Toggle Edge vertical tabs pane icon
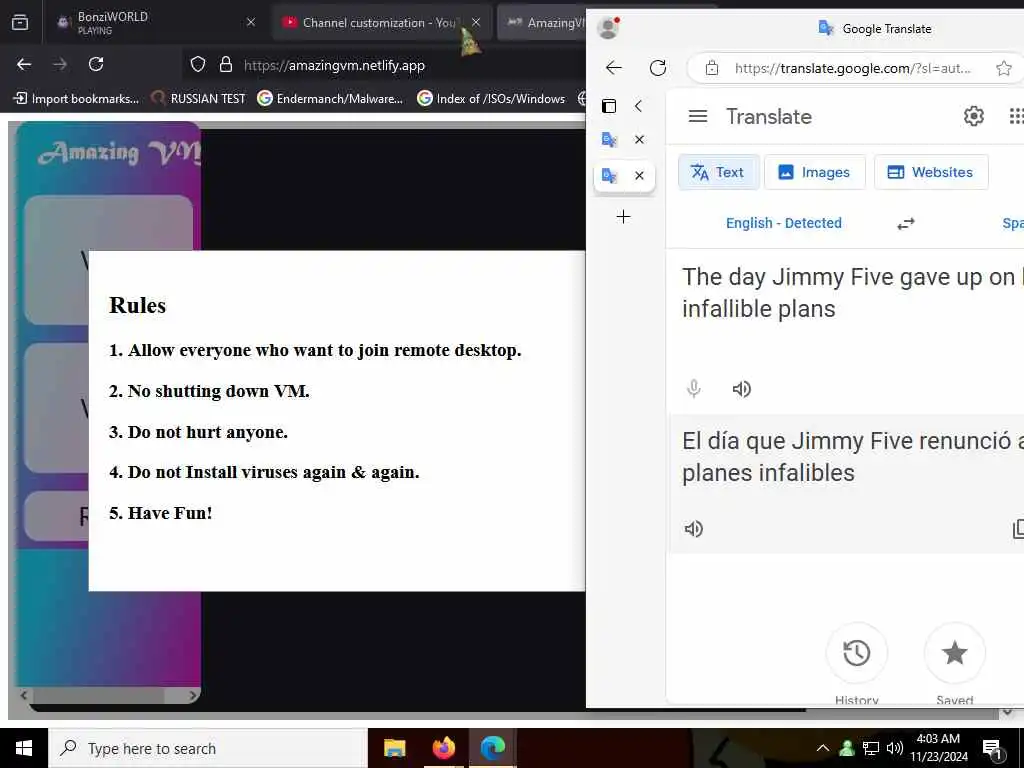The height and width of the screenshot is (768, 1024). 609,106
